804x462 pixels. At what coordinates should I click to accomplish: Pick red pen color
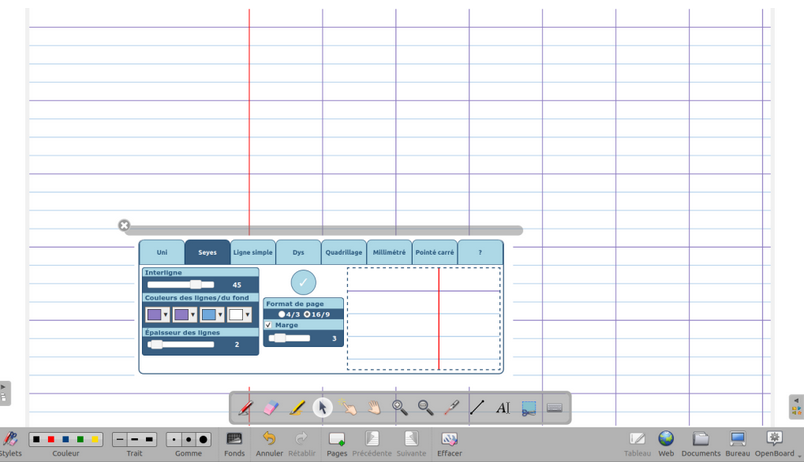pyautogui.click(x=51, y=439)
